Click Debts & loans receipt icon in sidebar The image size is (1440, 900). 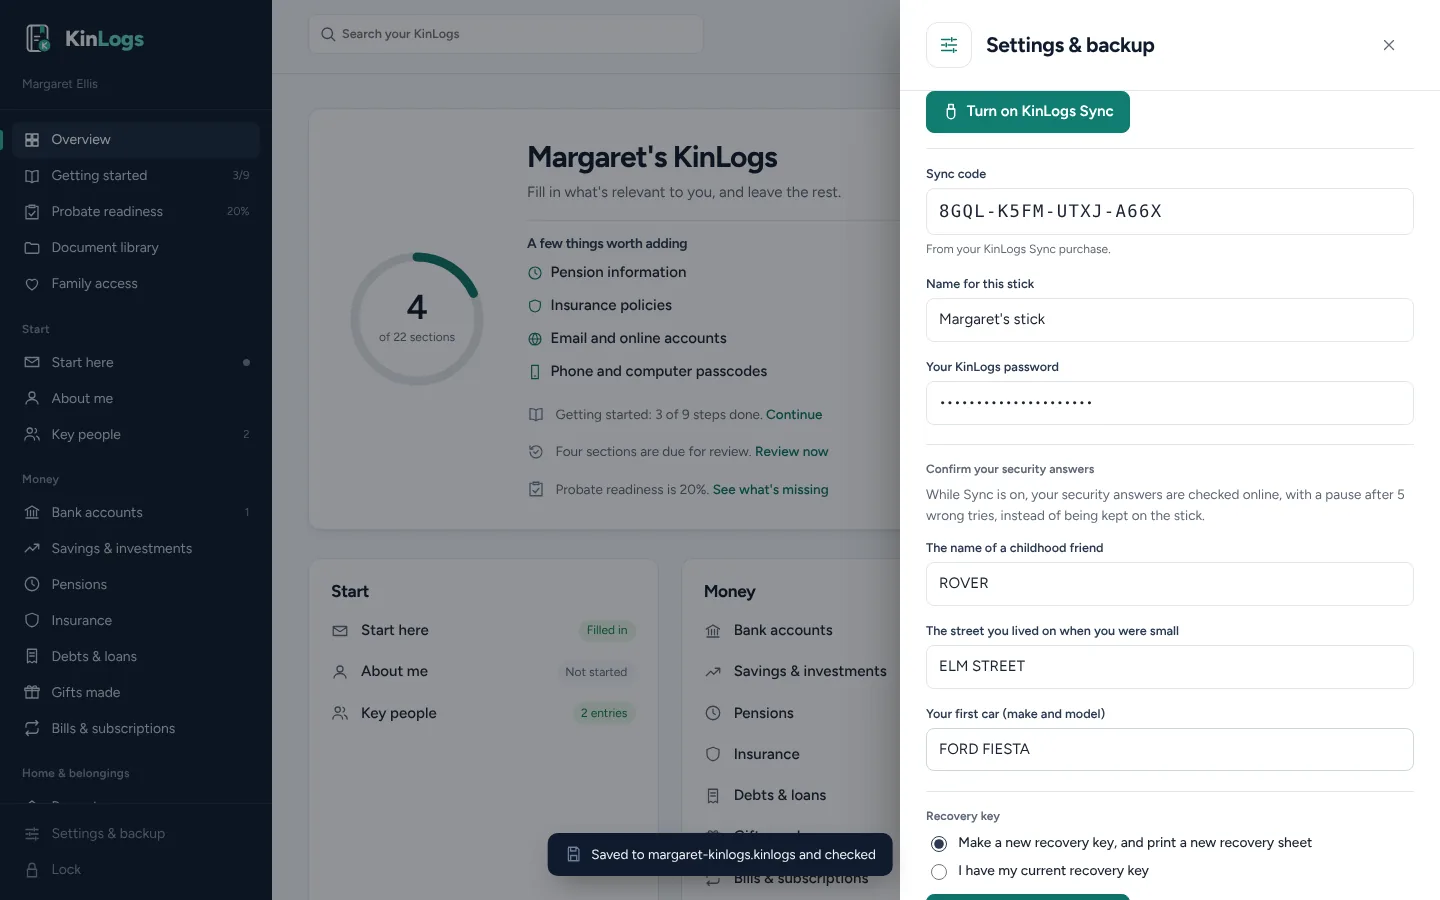[32, 656]
